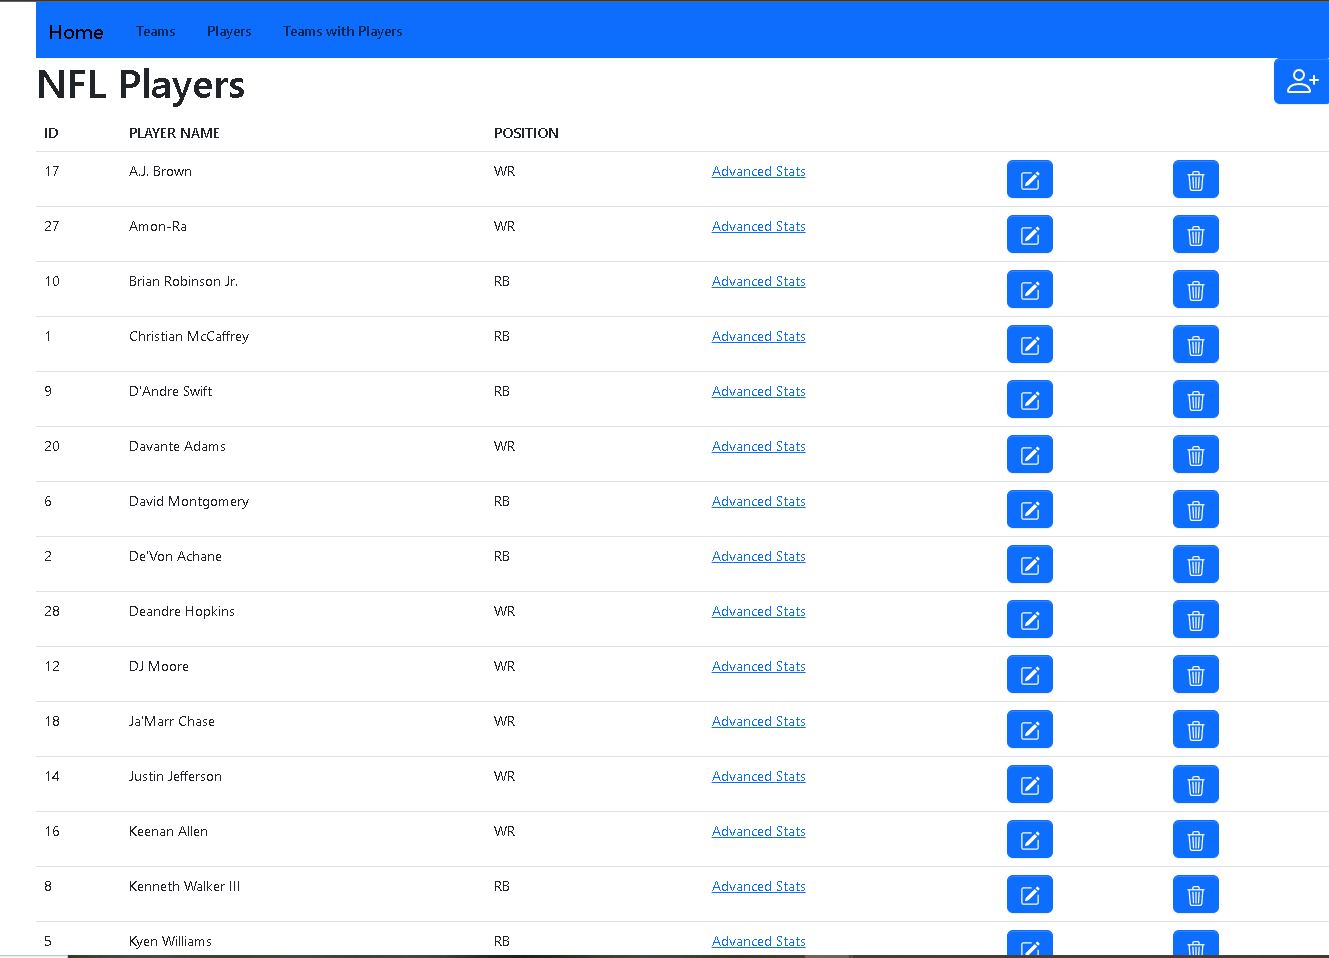Screen dimensions: 1329x958
Task: Trash the Kenneth Walker III entry
Action: [1195, 895]
